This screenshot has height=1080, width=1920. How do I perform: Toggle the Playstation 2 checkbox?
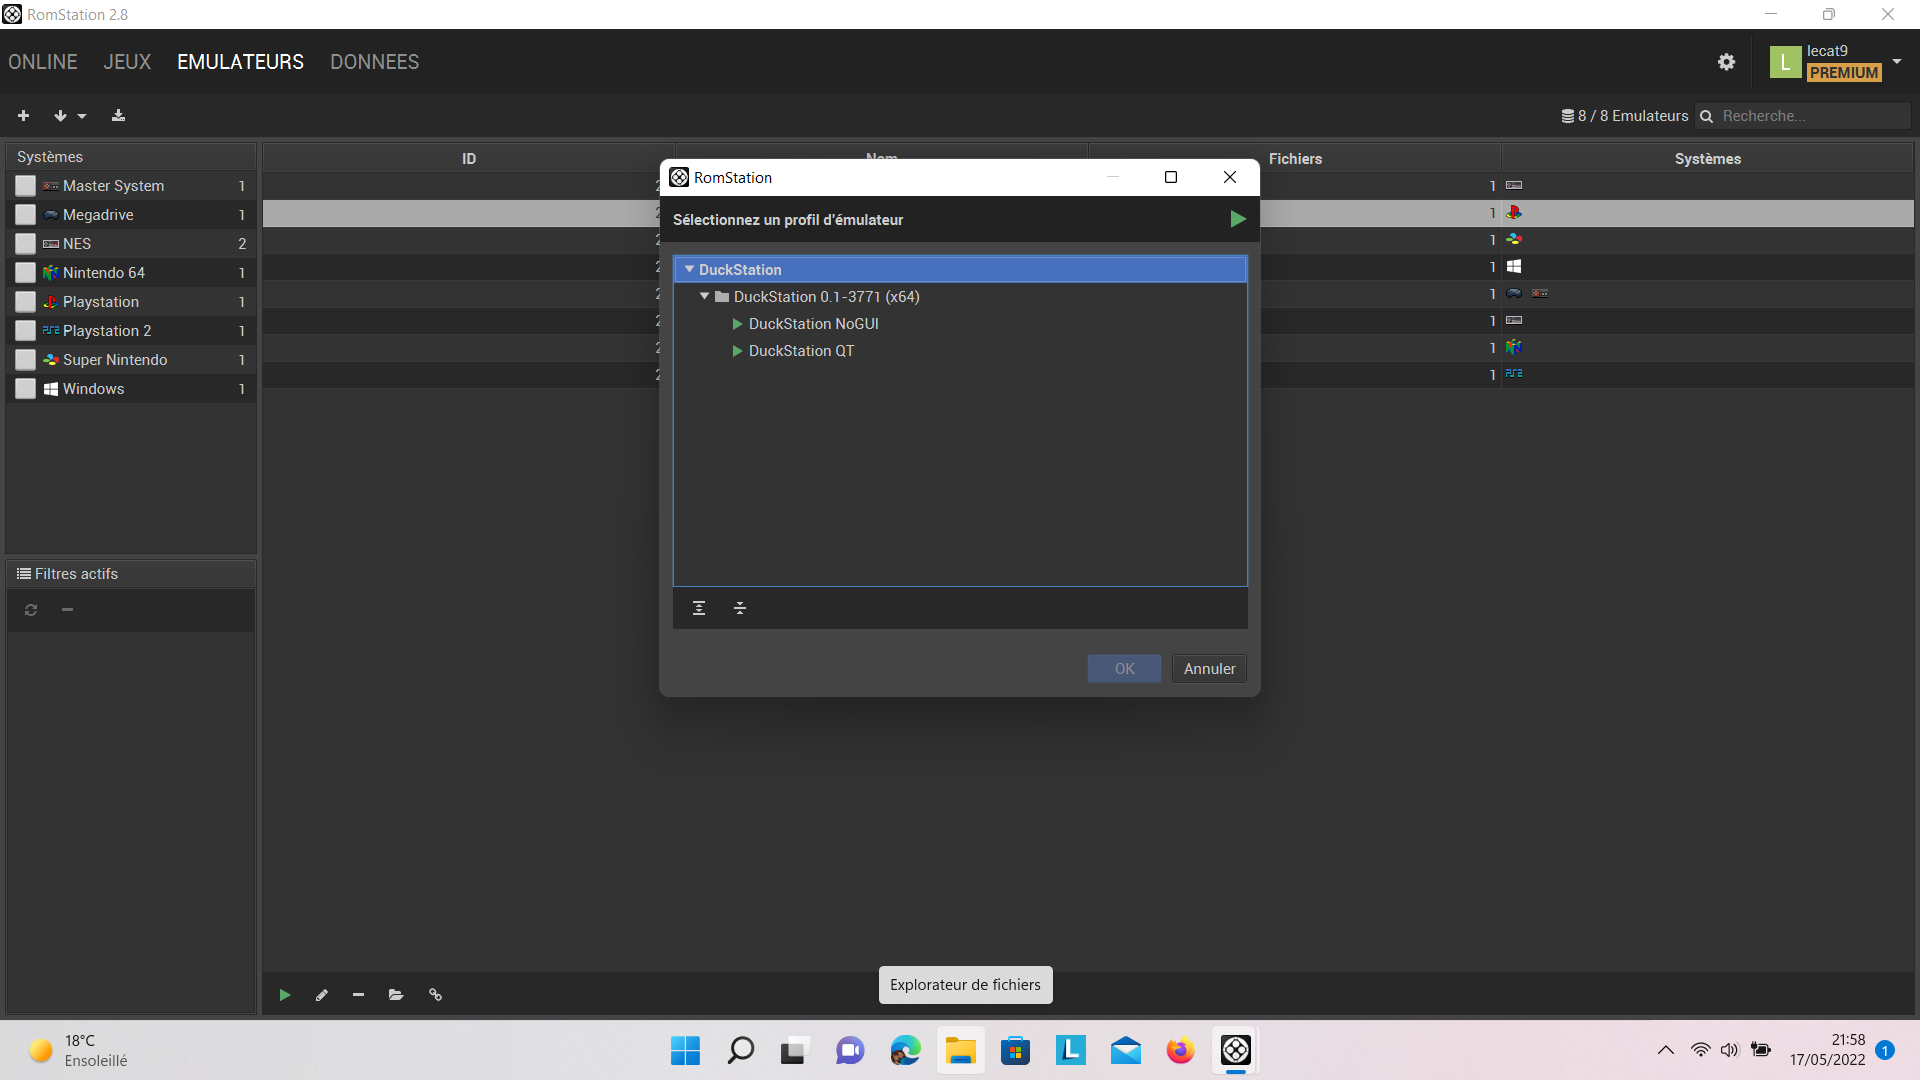pos(26,331)
